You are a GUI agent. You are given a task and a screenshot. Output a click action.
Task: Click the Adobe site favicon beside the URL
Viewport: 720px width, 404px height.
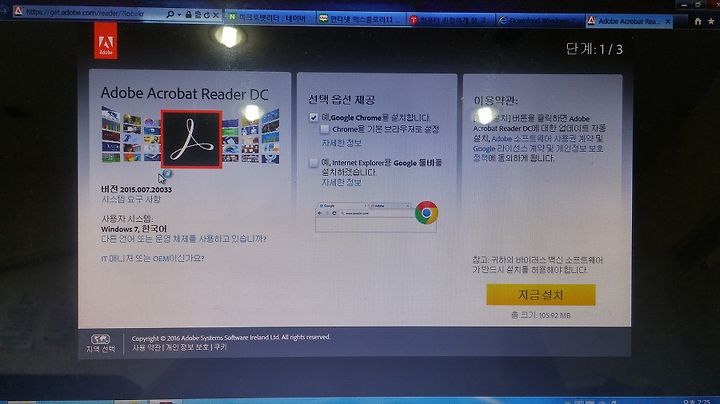pyautogui.click(x=18, y=11)
